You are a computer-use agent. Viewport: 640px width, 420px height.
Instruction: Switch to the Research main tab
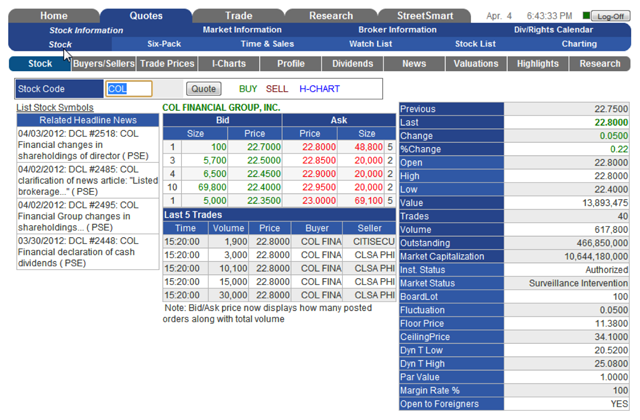(331, 16)
